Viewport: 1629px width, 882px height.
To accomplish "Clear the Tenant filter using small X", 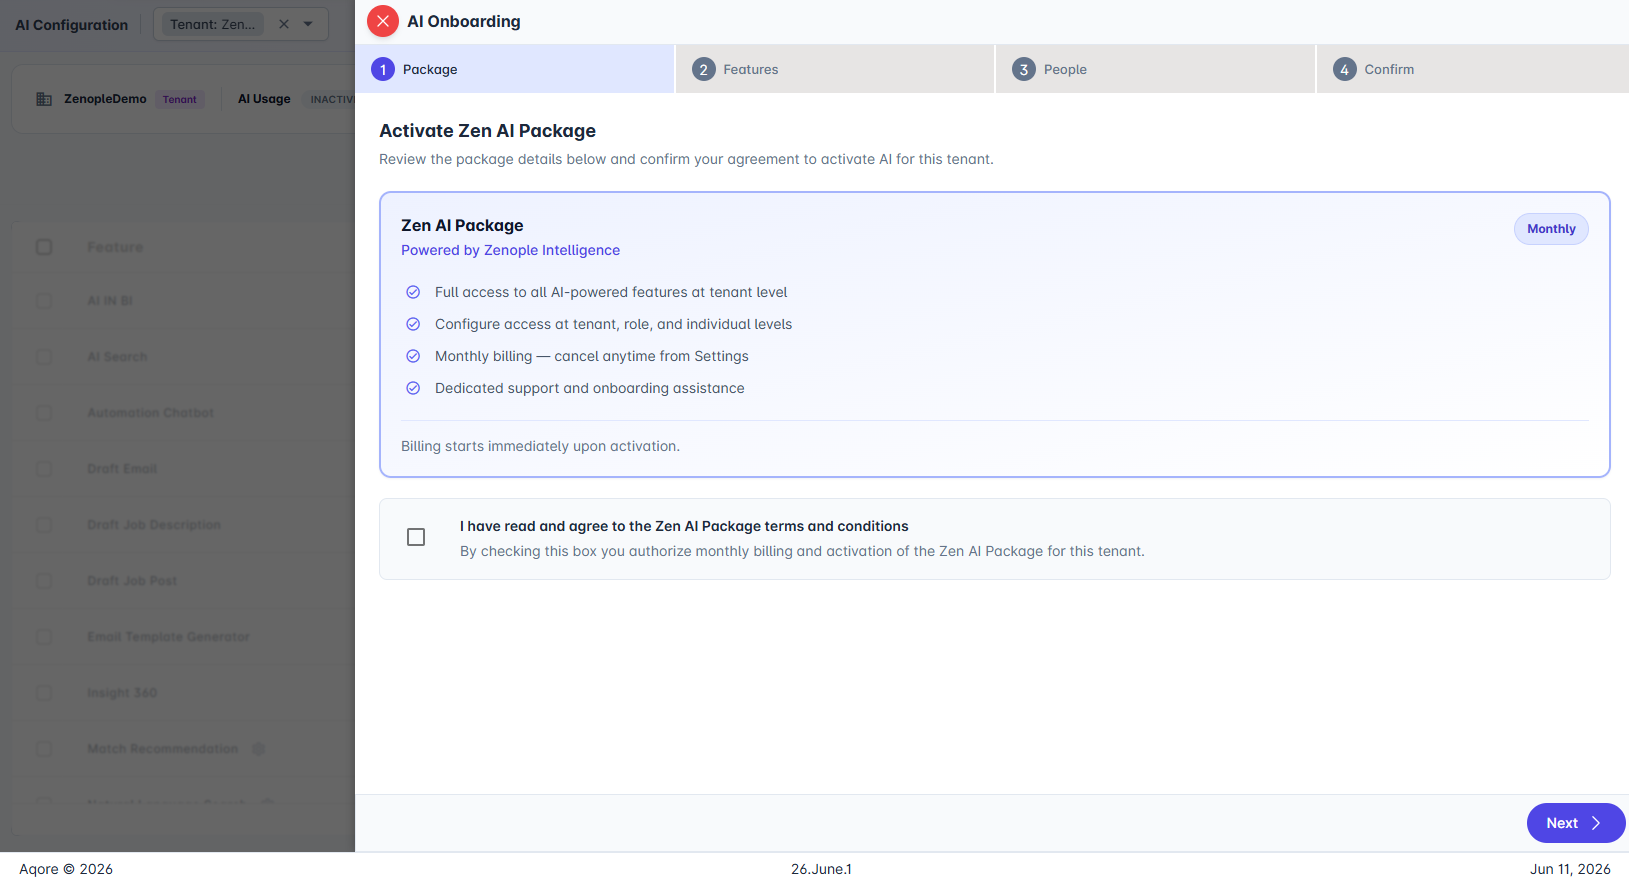I will (x=284, y=24).
